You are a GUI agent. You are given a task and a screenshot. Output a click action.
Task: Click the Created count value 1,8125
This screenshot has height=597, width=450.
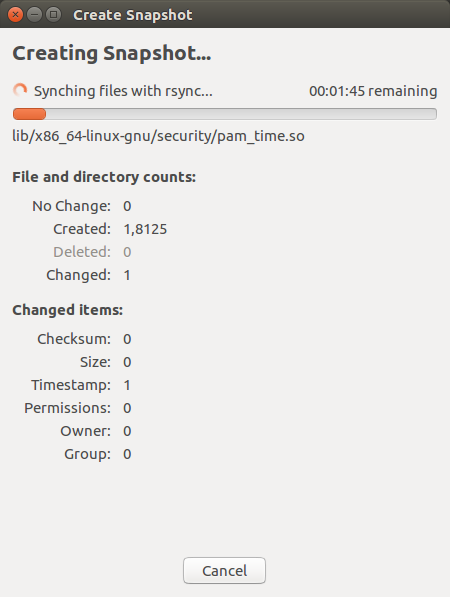145,229
